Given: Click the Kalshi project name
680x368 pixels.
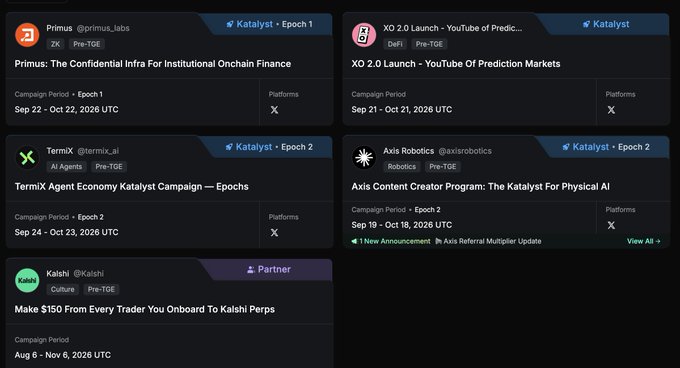Looking at the screenshot, I should click(x=58, y=274).
